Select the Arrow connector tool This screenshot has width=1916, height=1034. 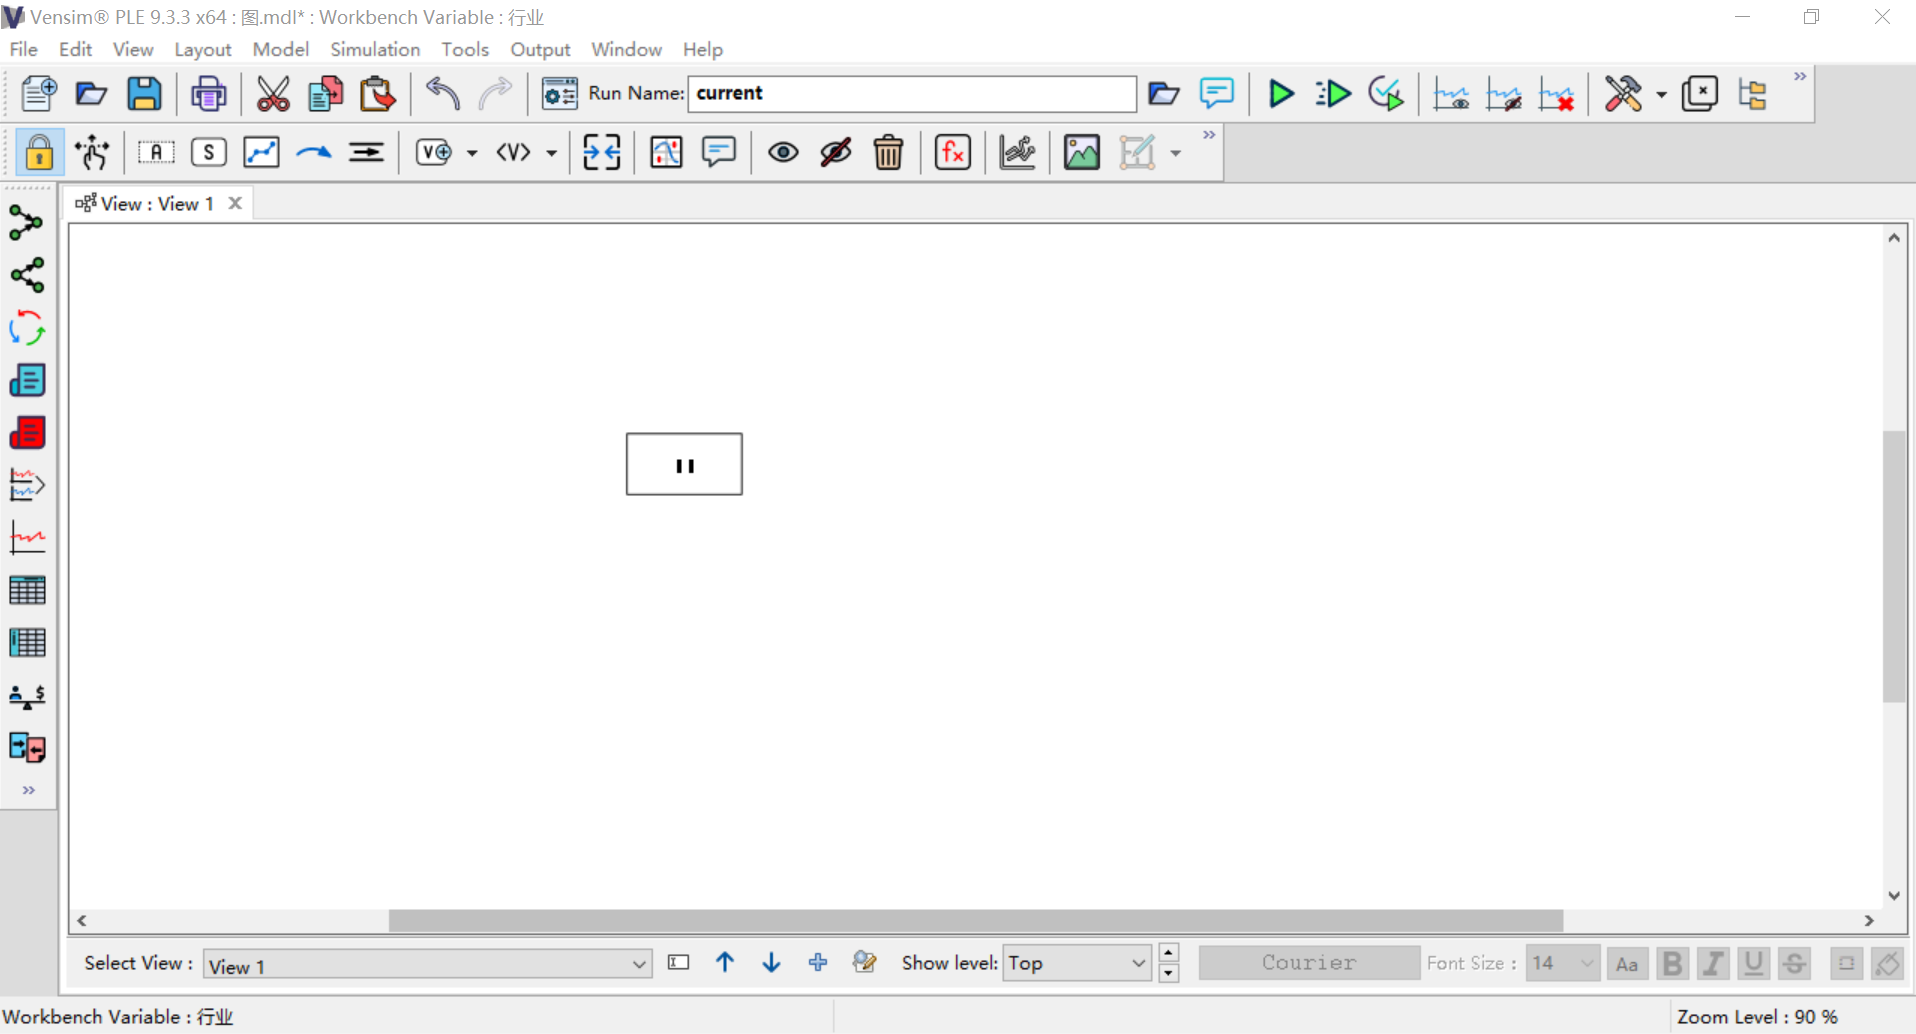[x=314, y=153]
